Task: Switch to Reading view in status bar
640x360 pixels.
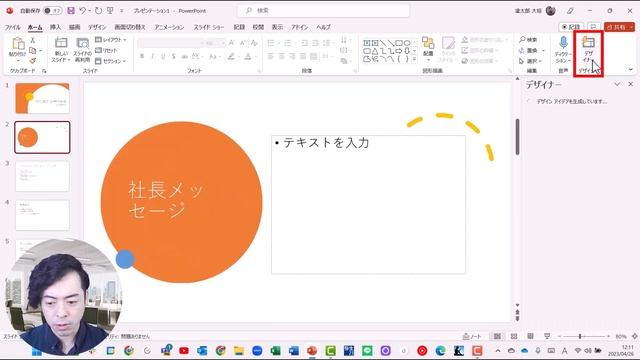Action: click(x=530, y=336)
